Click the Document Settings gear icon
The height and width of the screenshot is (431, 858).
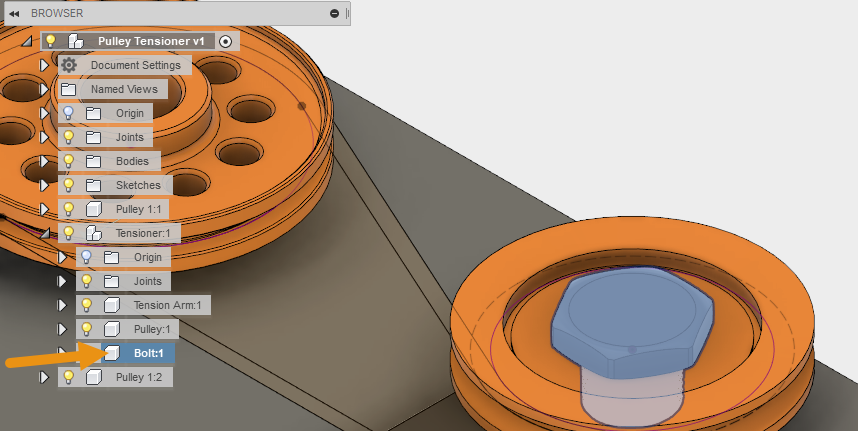click(x=68, y=65)
